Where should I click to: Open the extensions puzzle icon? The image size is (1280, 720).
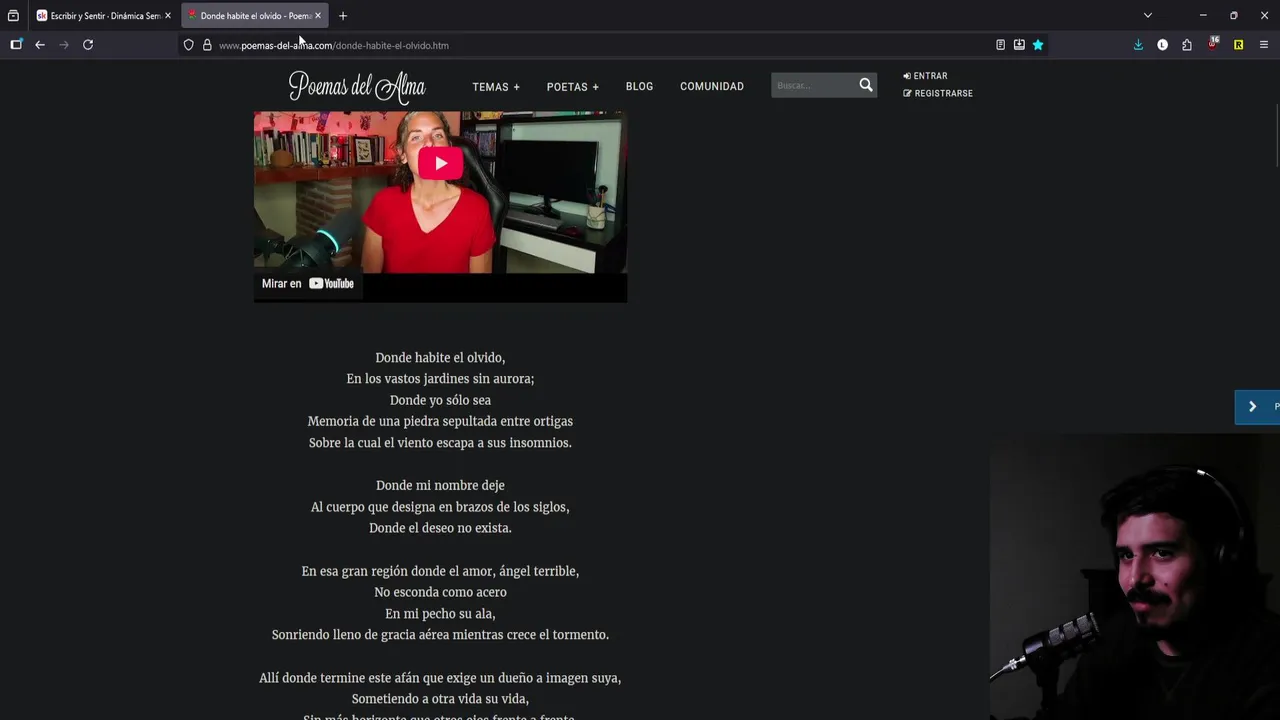(1187, 45)
